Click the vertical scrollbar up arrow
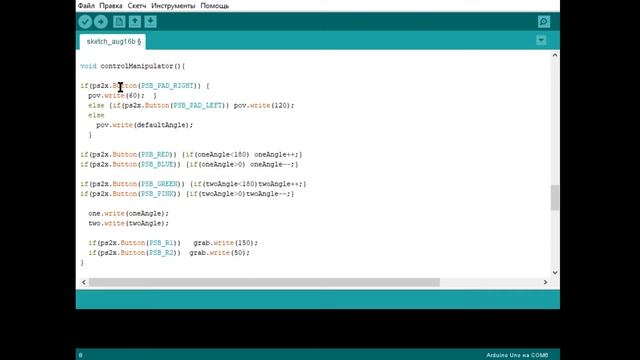The height and width of the screenshot is (360, 640). click(x=555, y=55)
